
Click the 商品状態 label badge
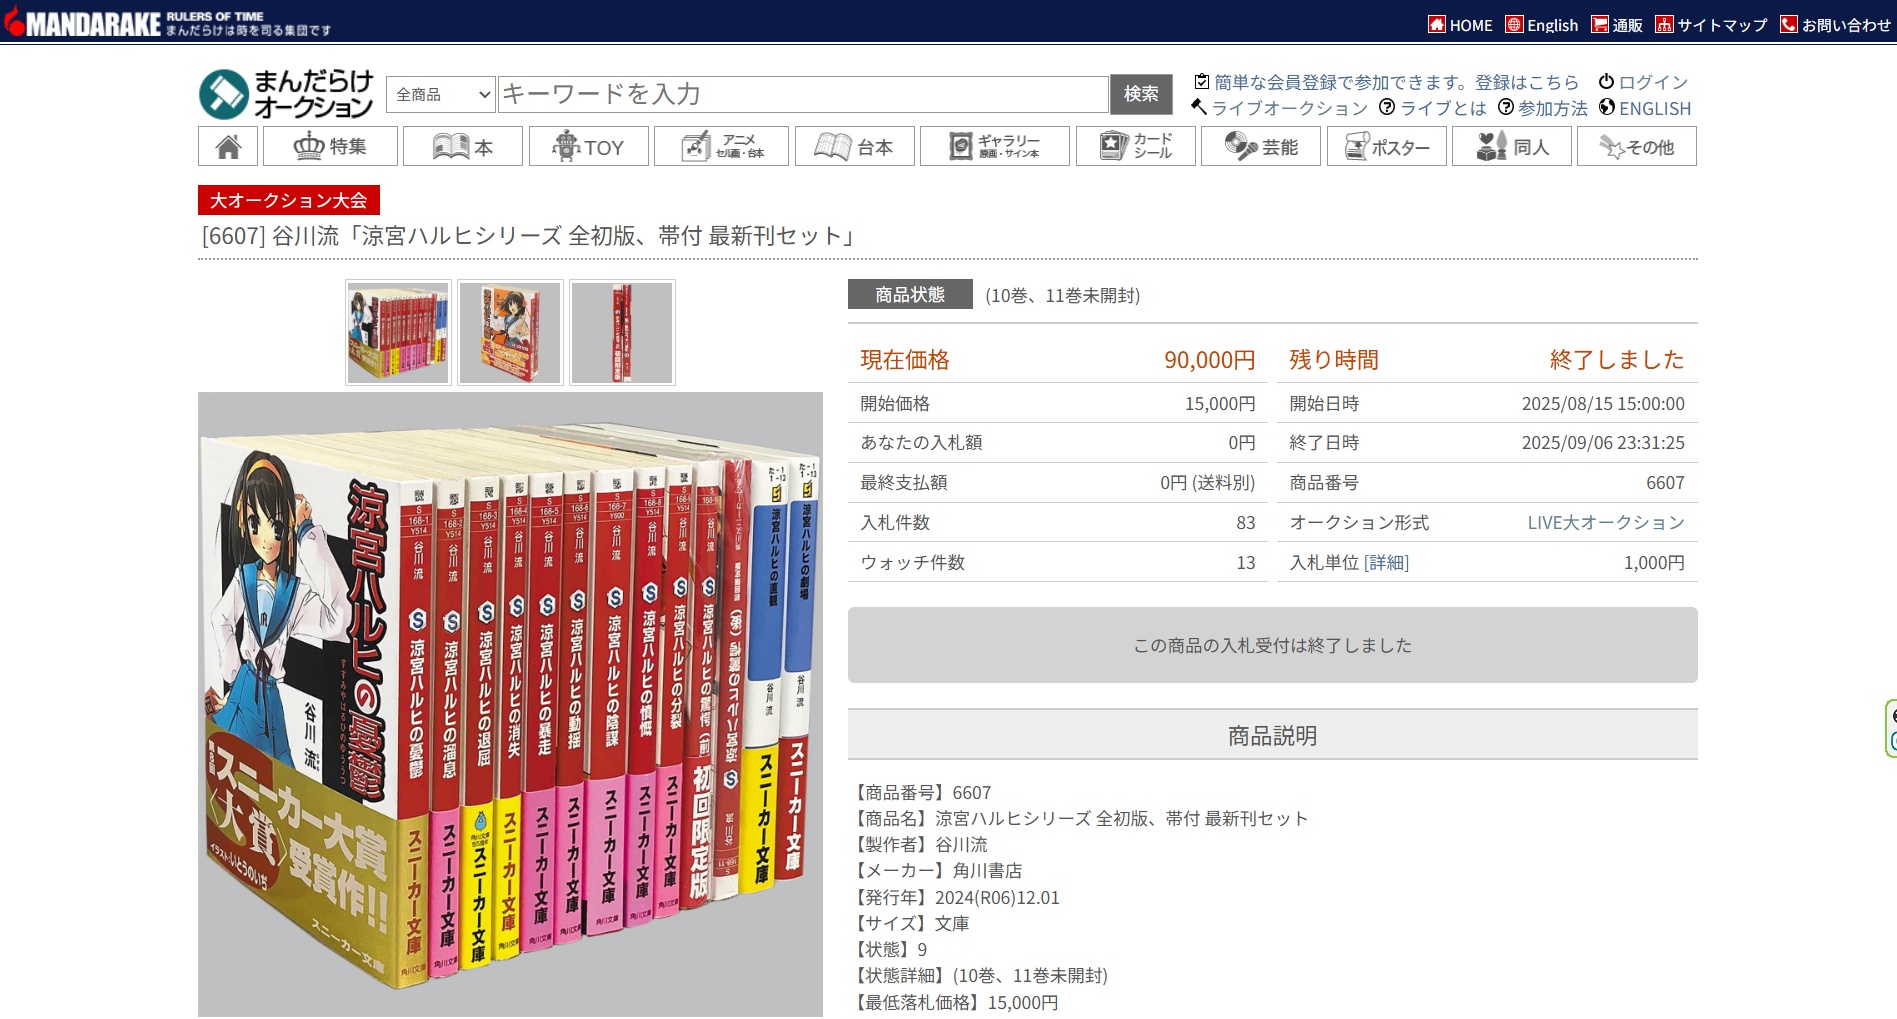point(910,294)
